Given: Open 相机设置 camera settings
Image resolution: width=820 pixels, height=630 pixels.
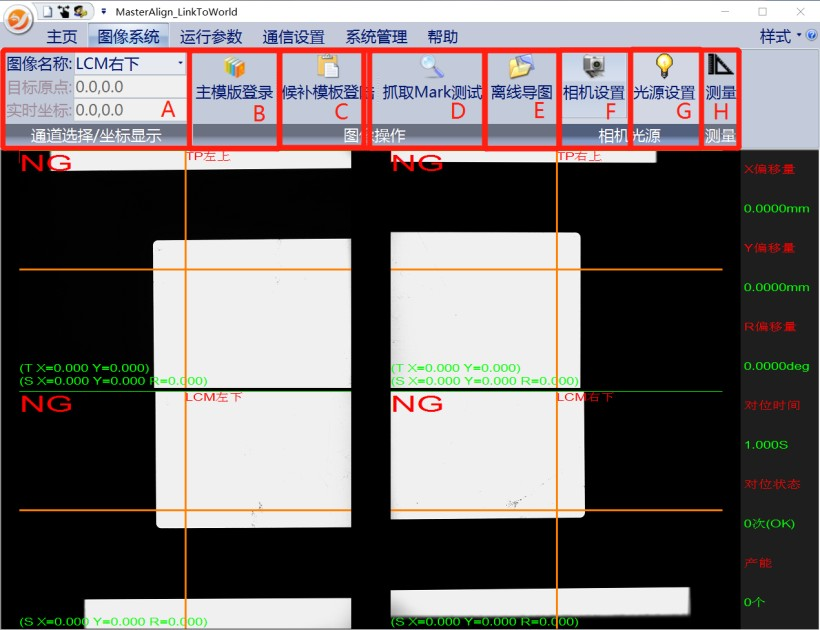Looking at the screenshot, I should point(594,69).
